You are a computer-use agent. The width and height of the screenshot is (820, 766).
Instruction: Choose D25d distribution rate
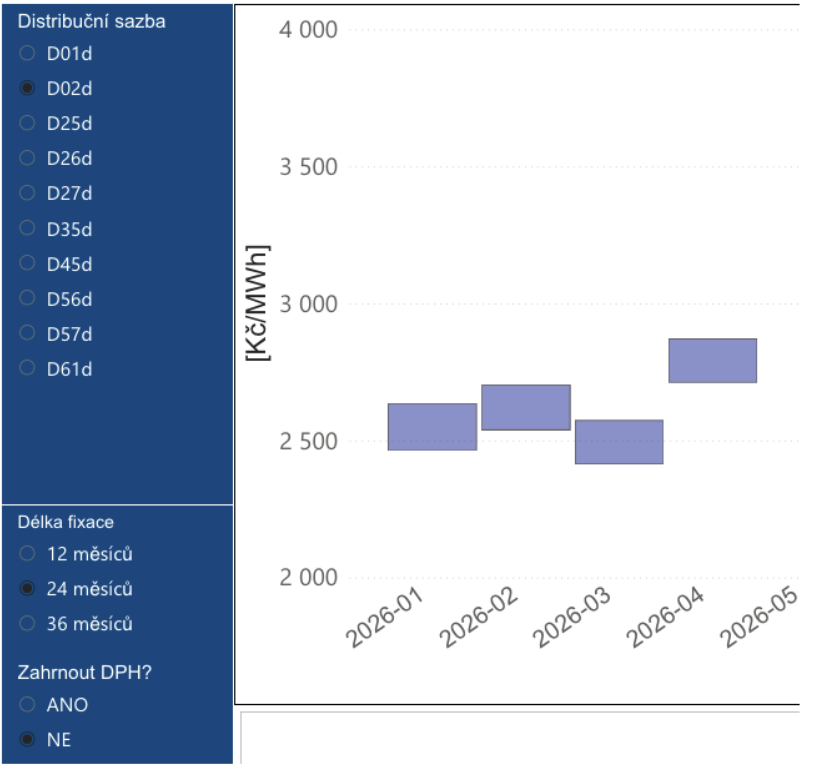(28, 123)
